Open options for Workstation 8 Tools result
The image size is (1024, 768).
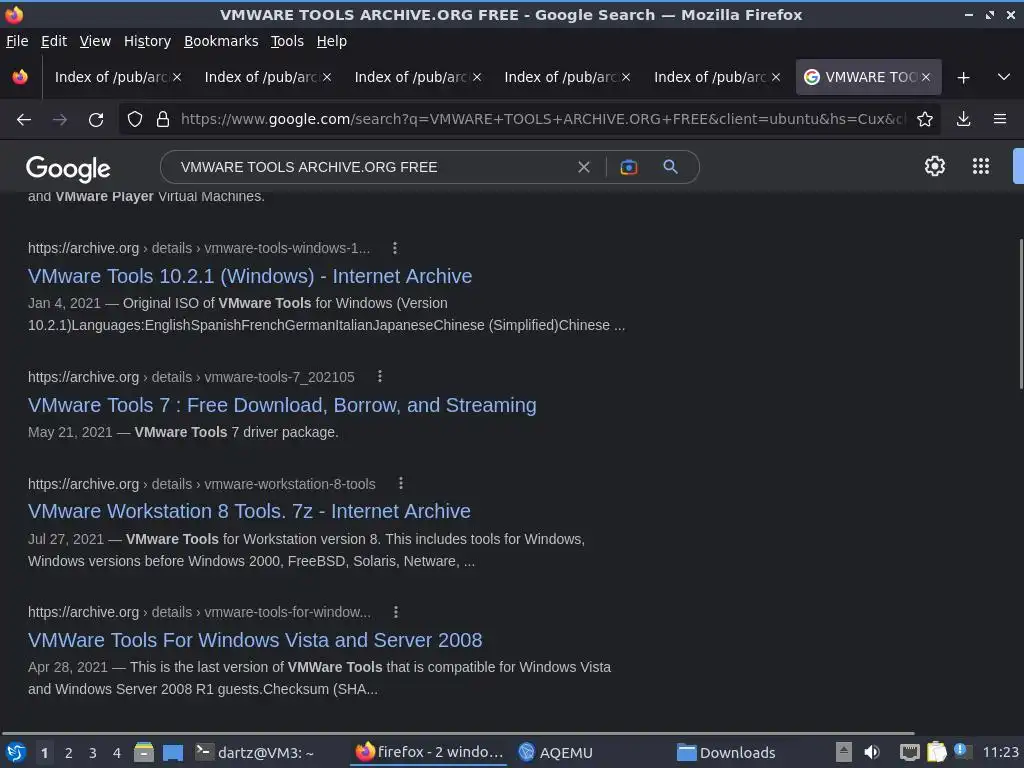(401, 483)
